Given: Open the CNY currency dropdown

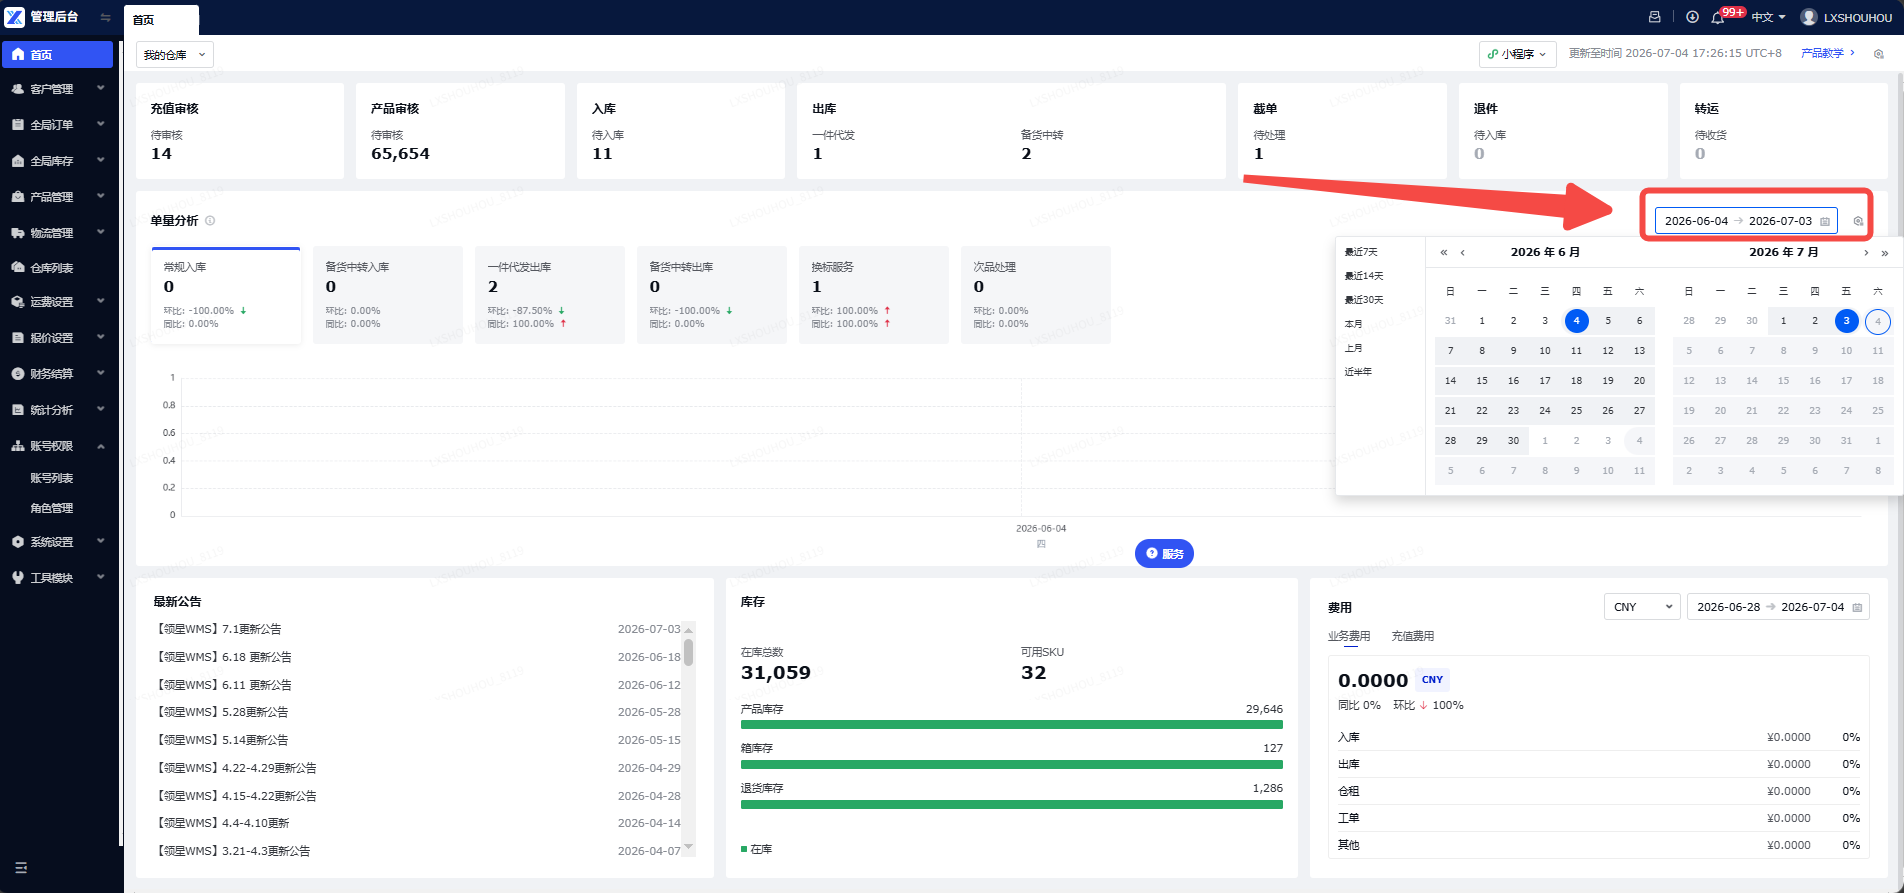Looking at the screenshot, I should pyautogui.click(x=1642, y=607).
